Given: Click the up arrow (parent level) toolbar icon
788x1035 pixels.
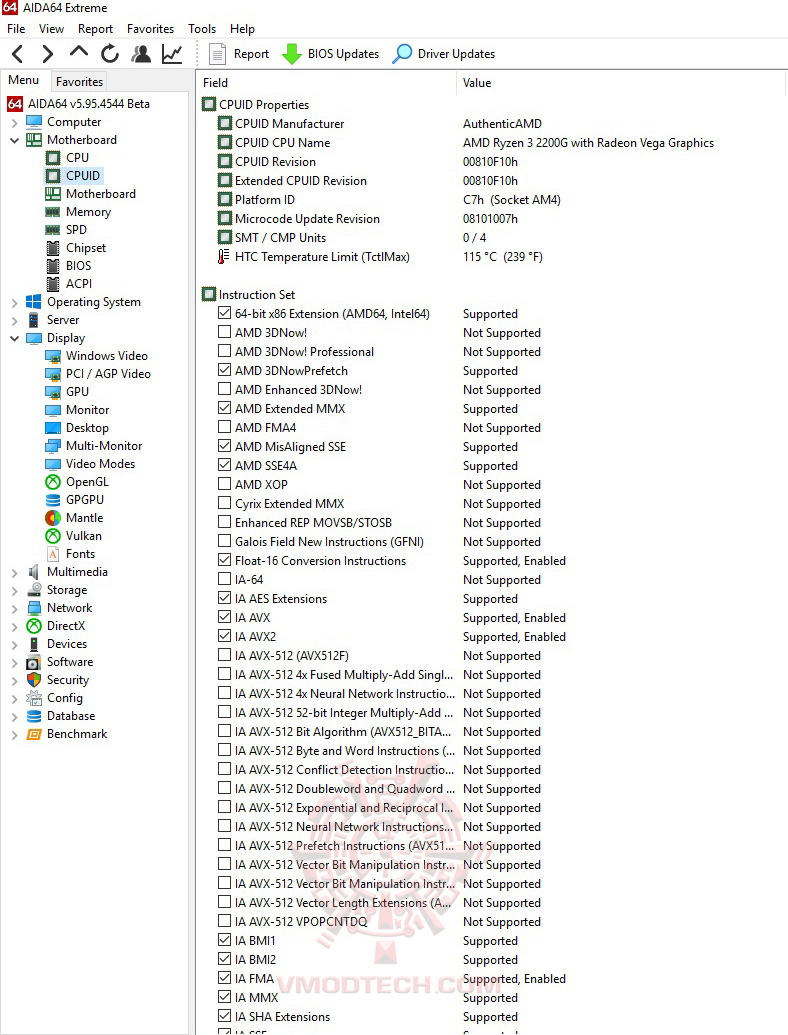Looking at the screenshot, I should click(x=79, y=52).
